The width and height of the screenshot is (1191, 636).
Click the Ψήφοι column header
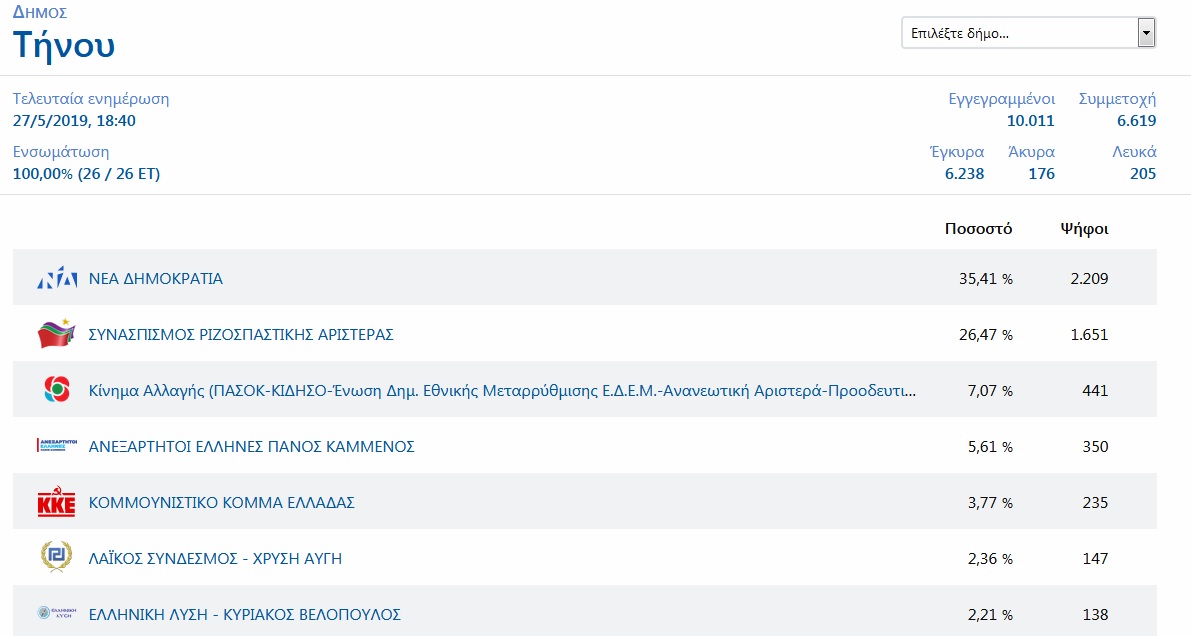pyautogui.click(x=1084, y=229)
